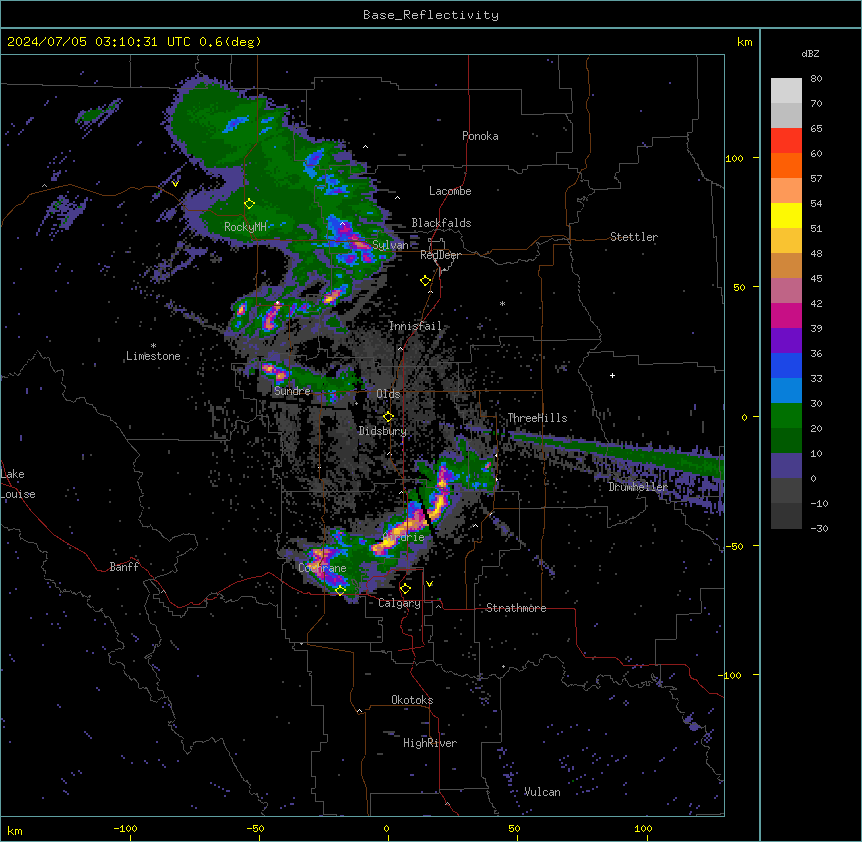
Task: Click the Okotoks label
Action: click(412, 700)
